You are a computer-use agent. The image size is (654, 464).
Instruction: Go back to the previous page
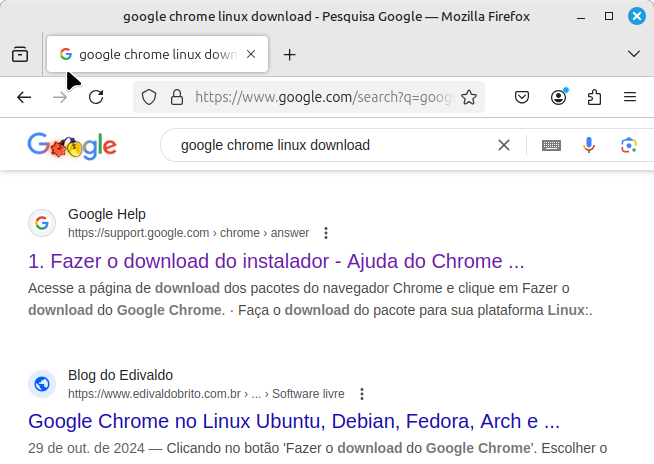pos(24,97)
